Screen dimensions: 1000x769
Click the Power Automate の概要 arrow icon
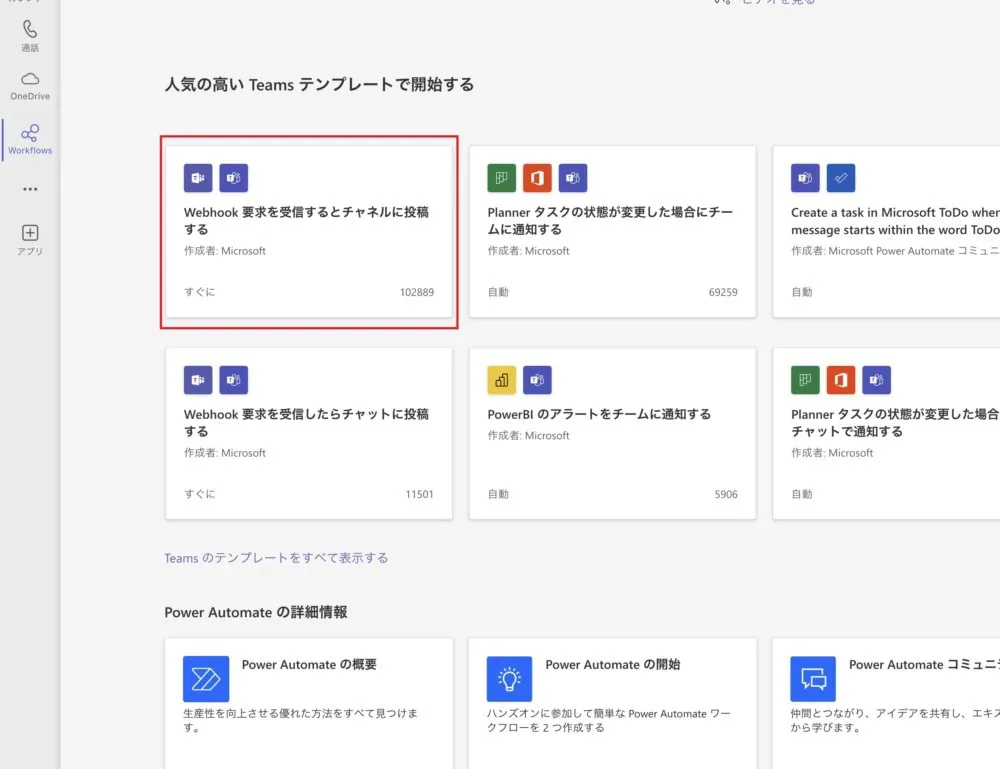click(x=206, y=679)
